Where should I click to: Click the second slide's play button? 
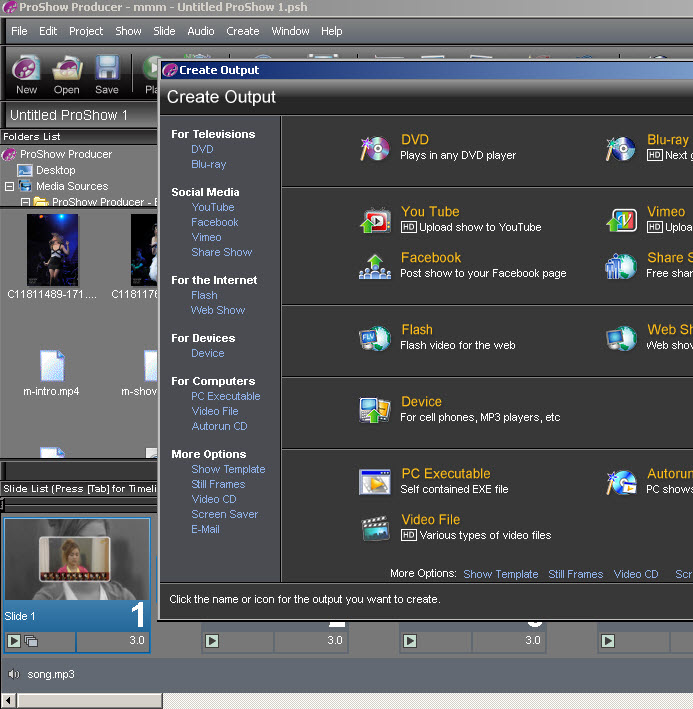point(212,641)
